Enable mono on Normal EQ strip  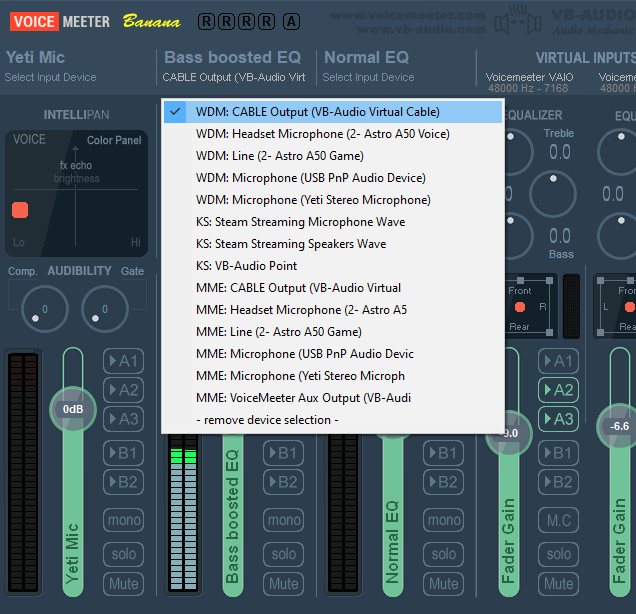[x=443, y=520]
